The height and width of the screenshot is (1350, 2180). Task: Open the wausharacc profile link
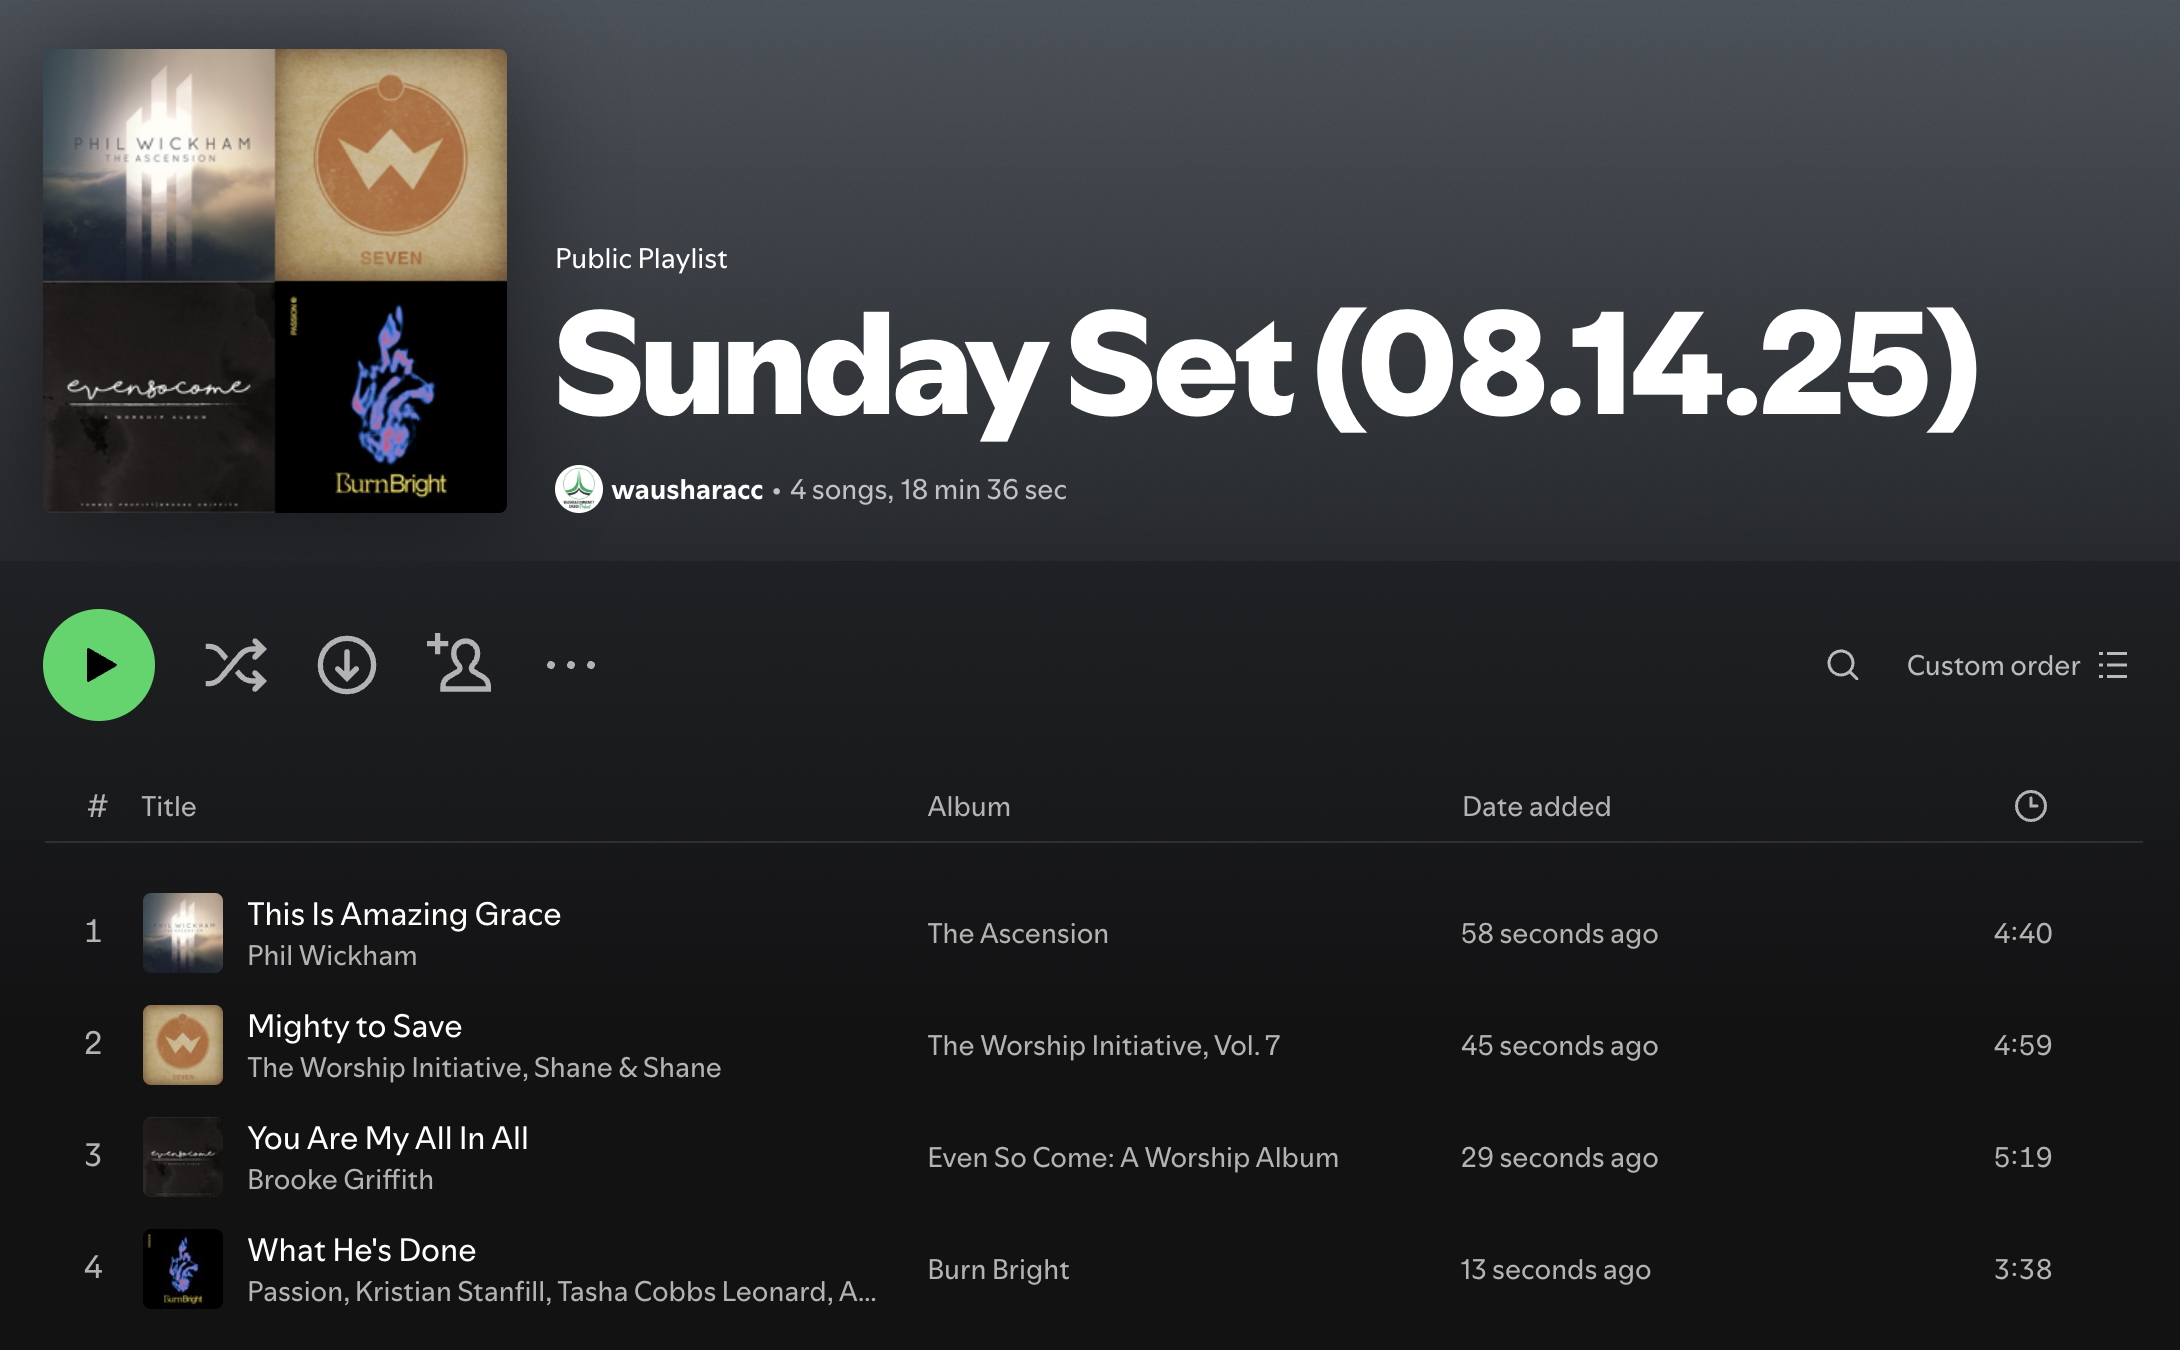pyautogui.click(x=687, y=490)
